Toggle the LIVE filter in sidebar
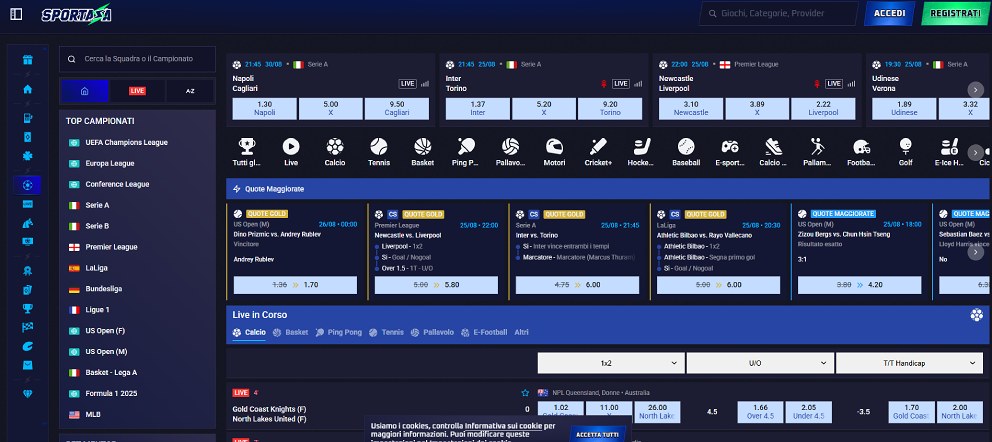Screen dimensions: 992x442 point(137,91)
